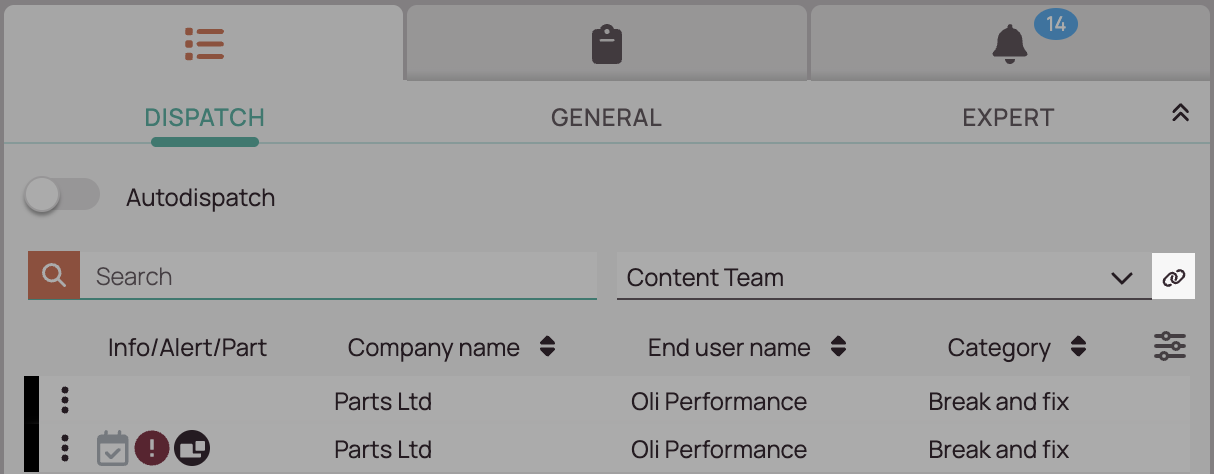Expand the Content Team dropdown
1214x474 pixels.
[1122, 278]
